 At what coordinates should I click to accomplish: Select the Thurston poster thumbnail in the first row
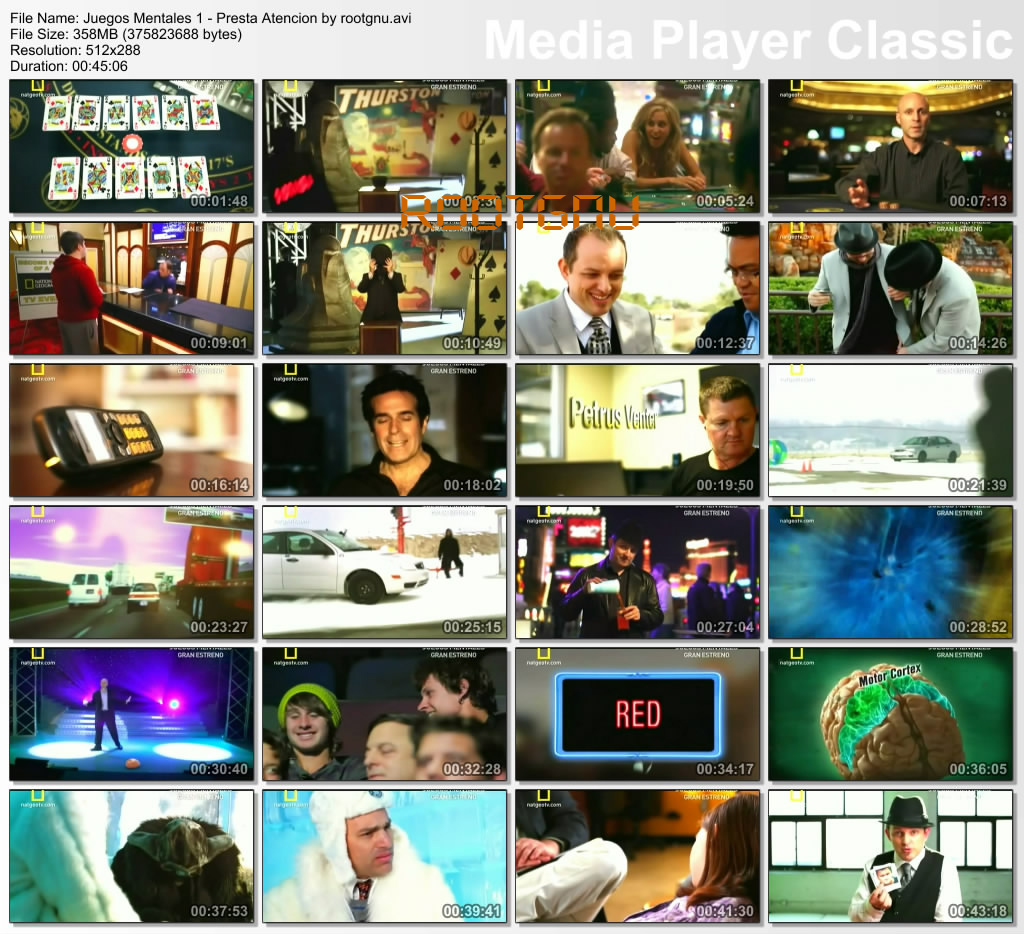pos(385,146)
